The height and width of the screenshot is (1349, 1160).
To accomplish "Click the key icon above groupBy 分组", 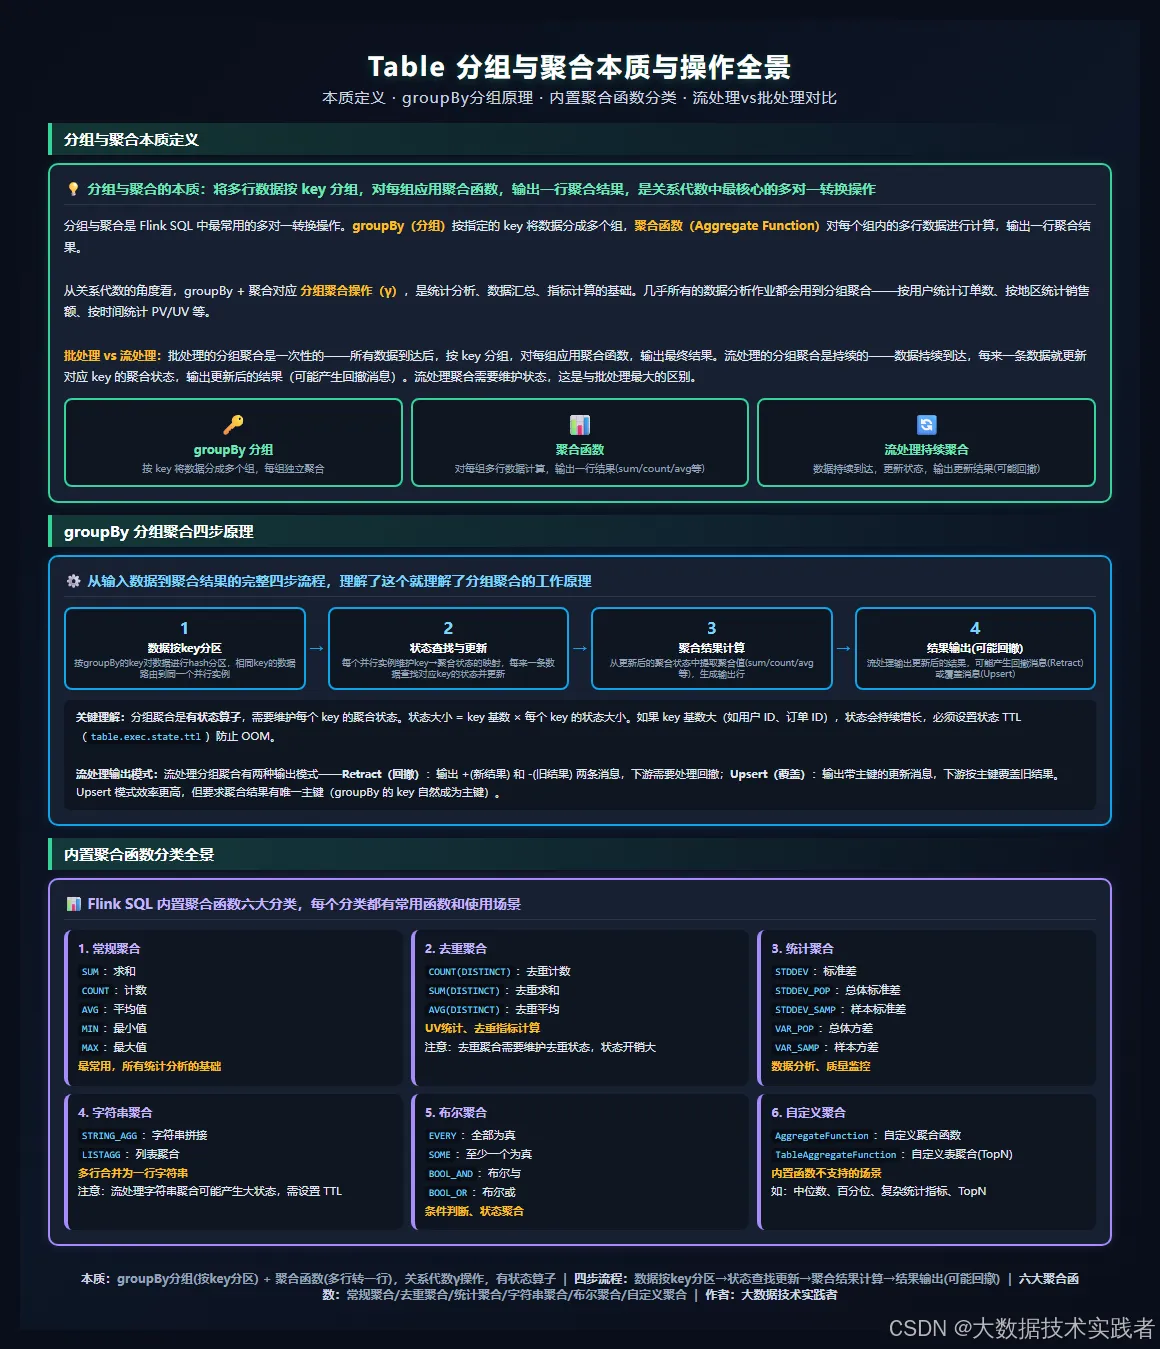I will tap(233, 424).
